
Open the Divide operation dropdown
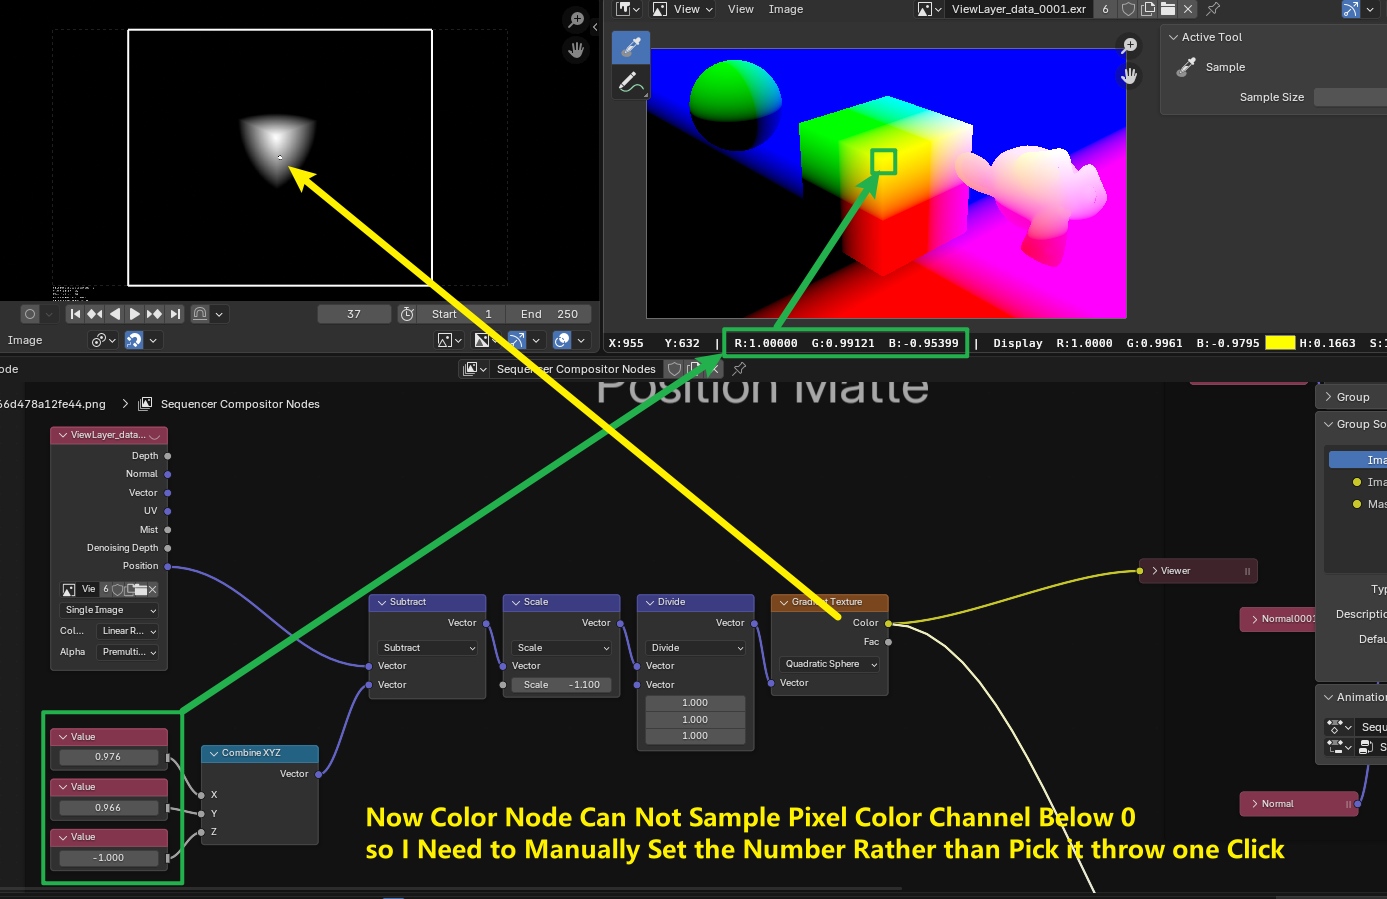[696, 648]
